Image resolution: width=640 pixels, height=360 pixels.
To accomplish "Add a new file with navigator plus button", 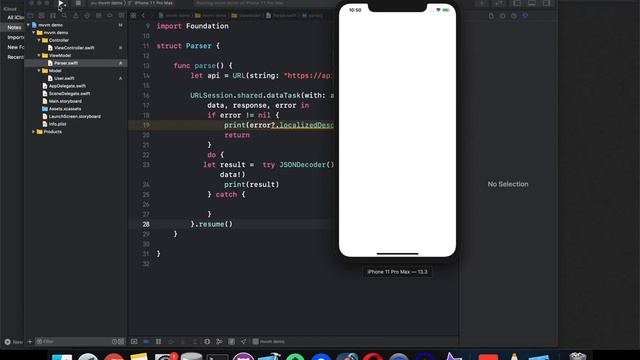I will point(30,342).
